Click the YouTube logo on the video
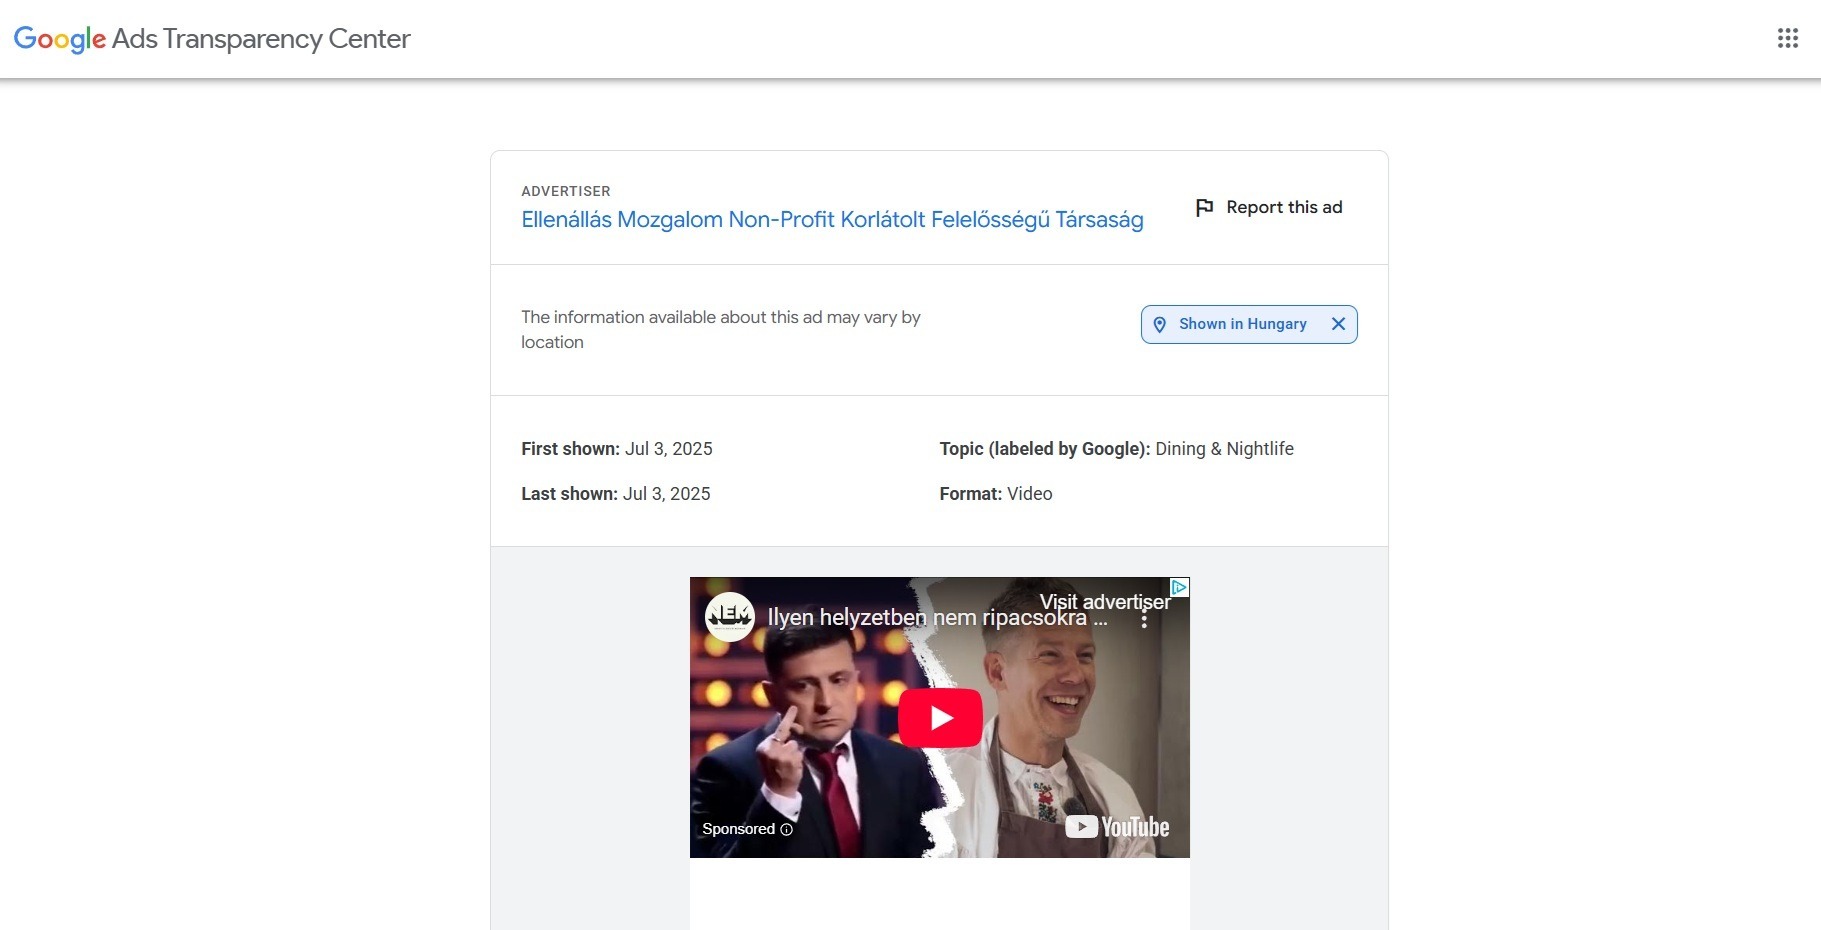The width and height of the screenshot is (1821, 930). (1117, 827)
